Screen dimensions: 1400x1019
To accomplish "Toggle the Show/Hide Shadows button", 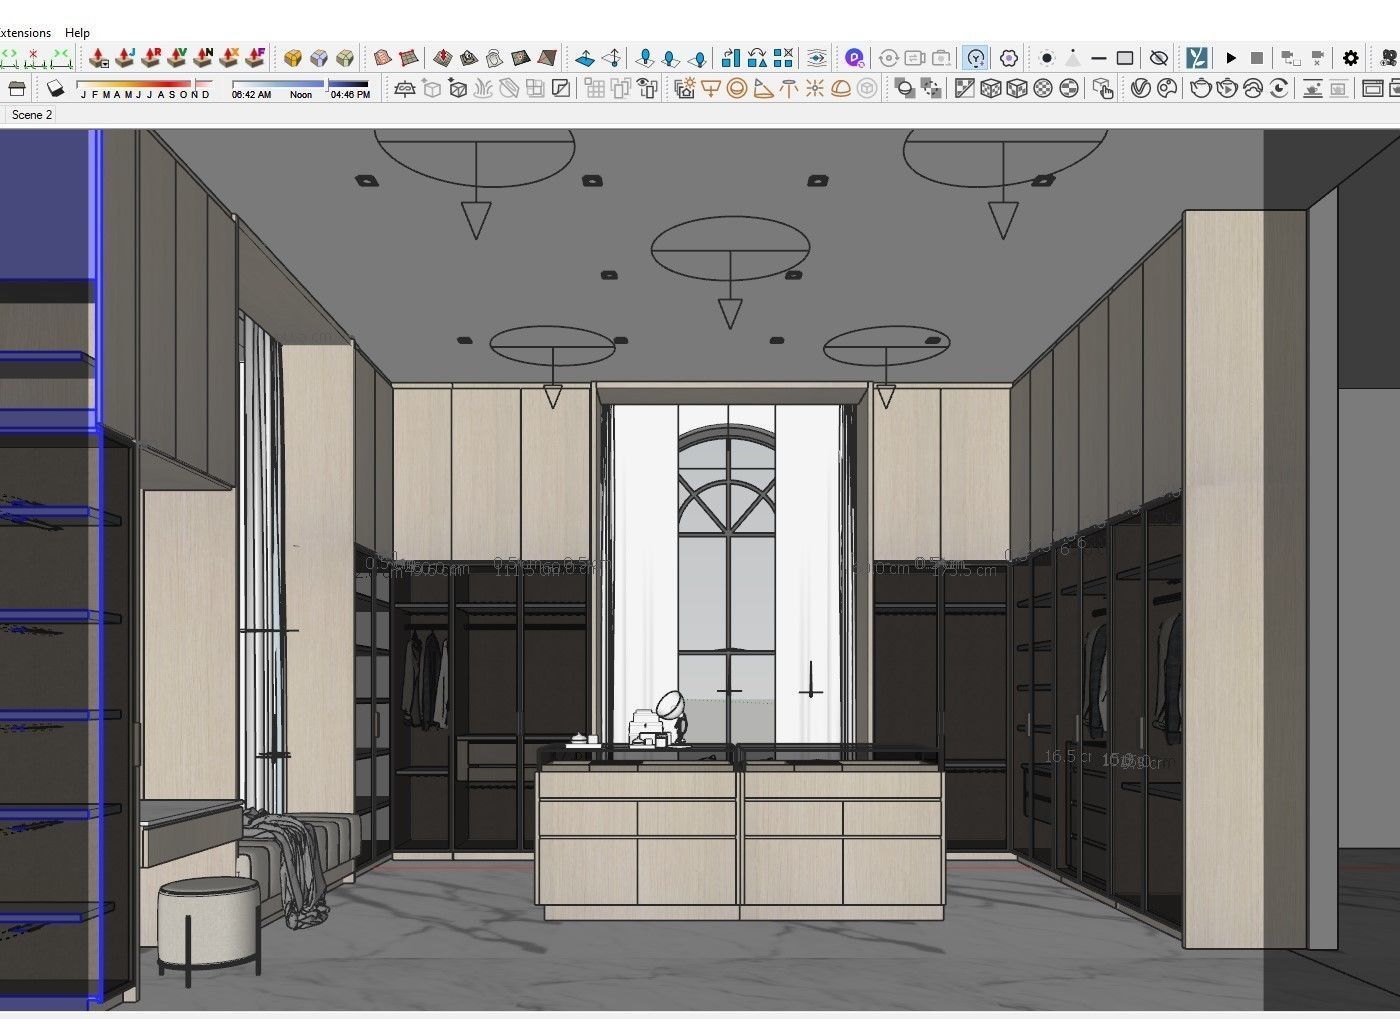I will [x=56, y=89].
